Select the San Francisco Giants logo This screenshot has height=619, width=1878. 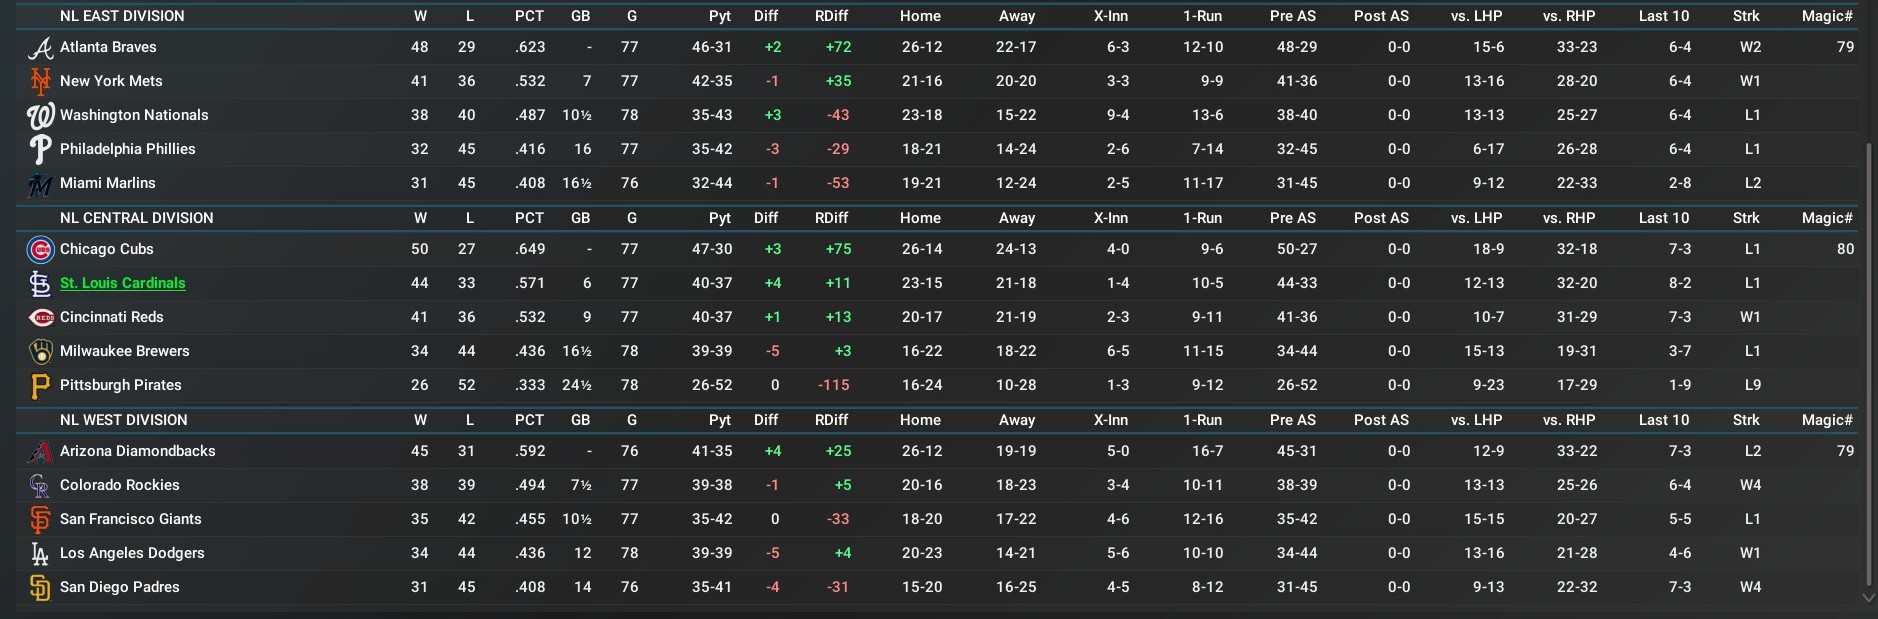tap(40, 520)
